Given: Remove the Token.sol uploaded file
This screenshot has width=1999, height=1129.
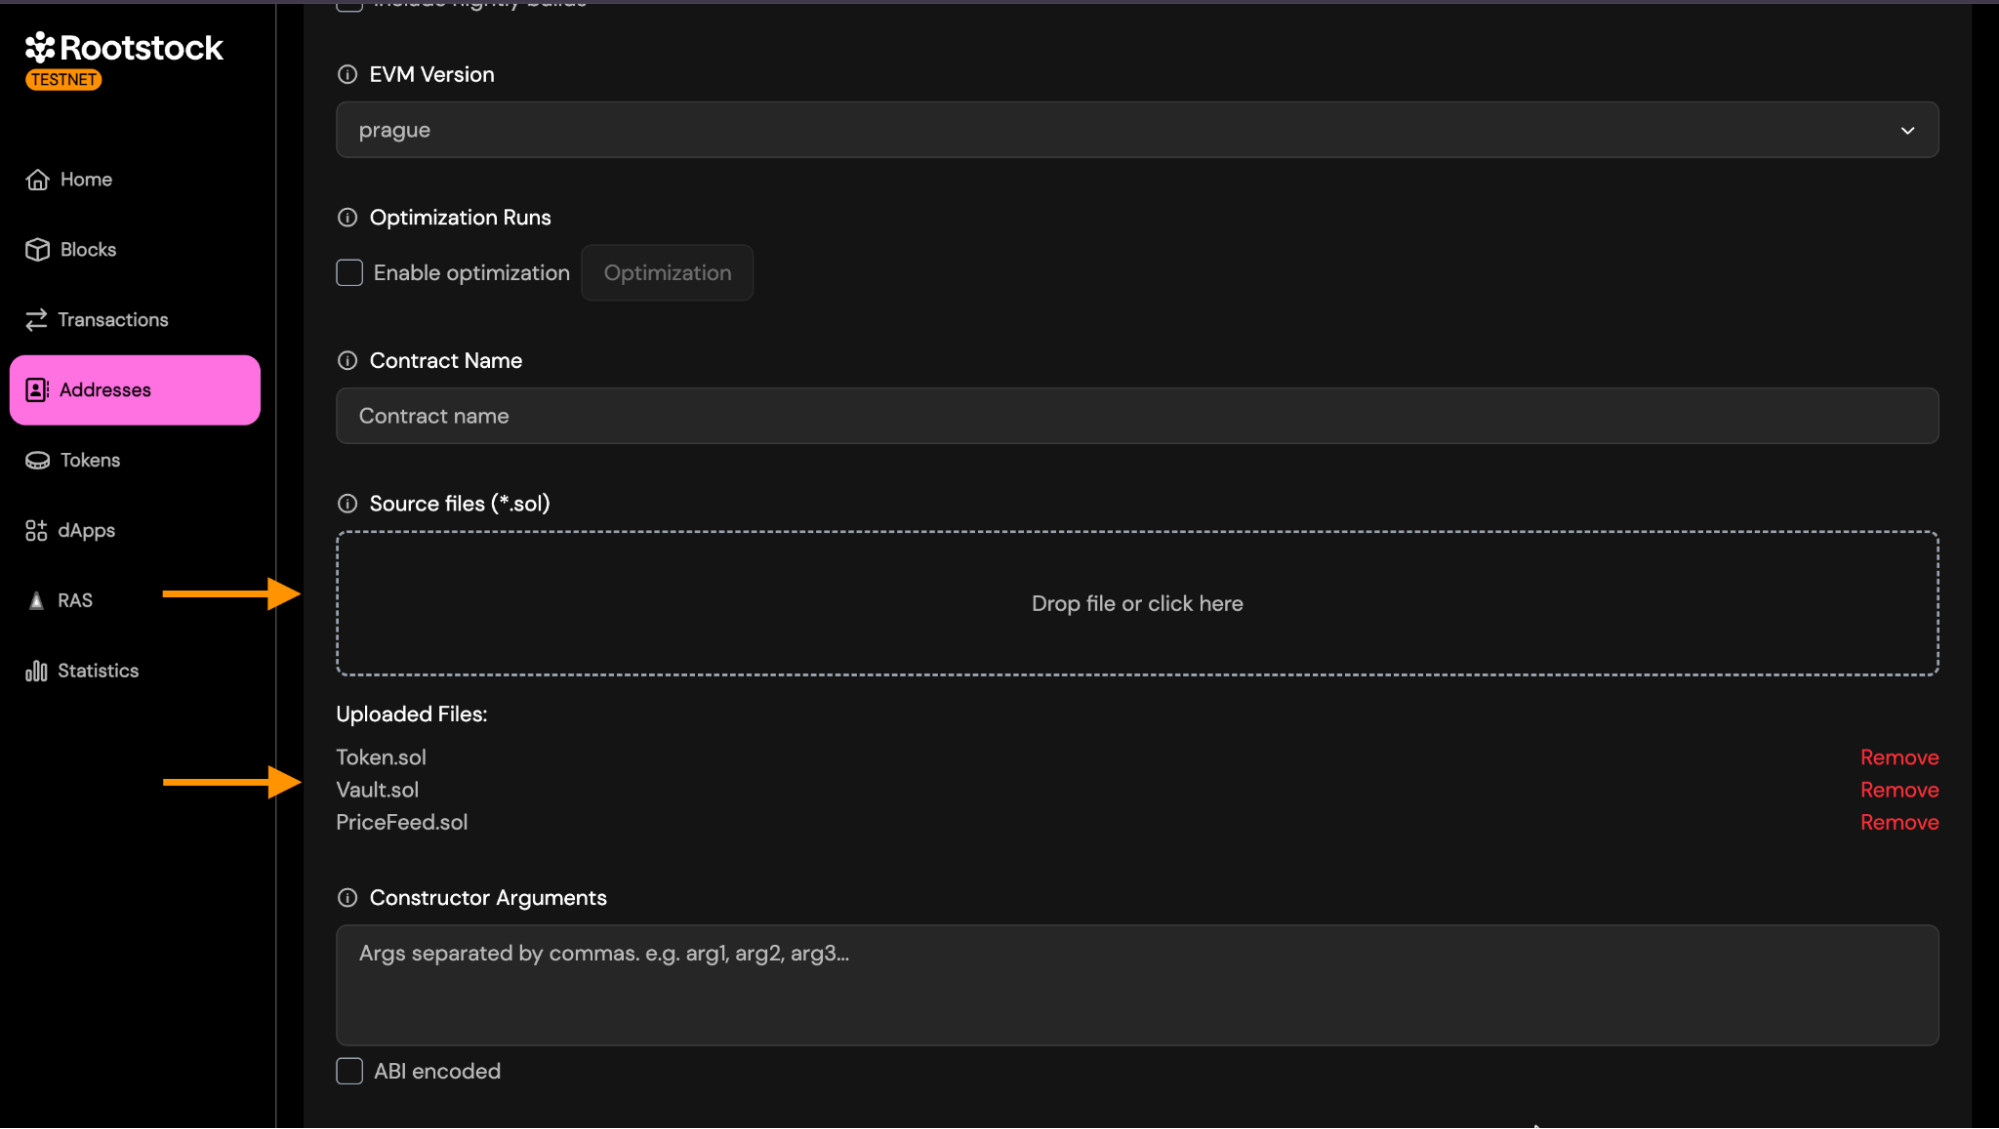Looking at the screenshot, I should (1898, 758).
